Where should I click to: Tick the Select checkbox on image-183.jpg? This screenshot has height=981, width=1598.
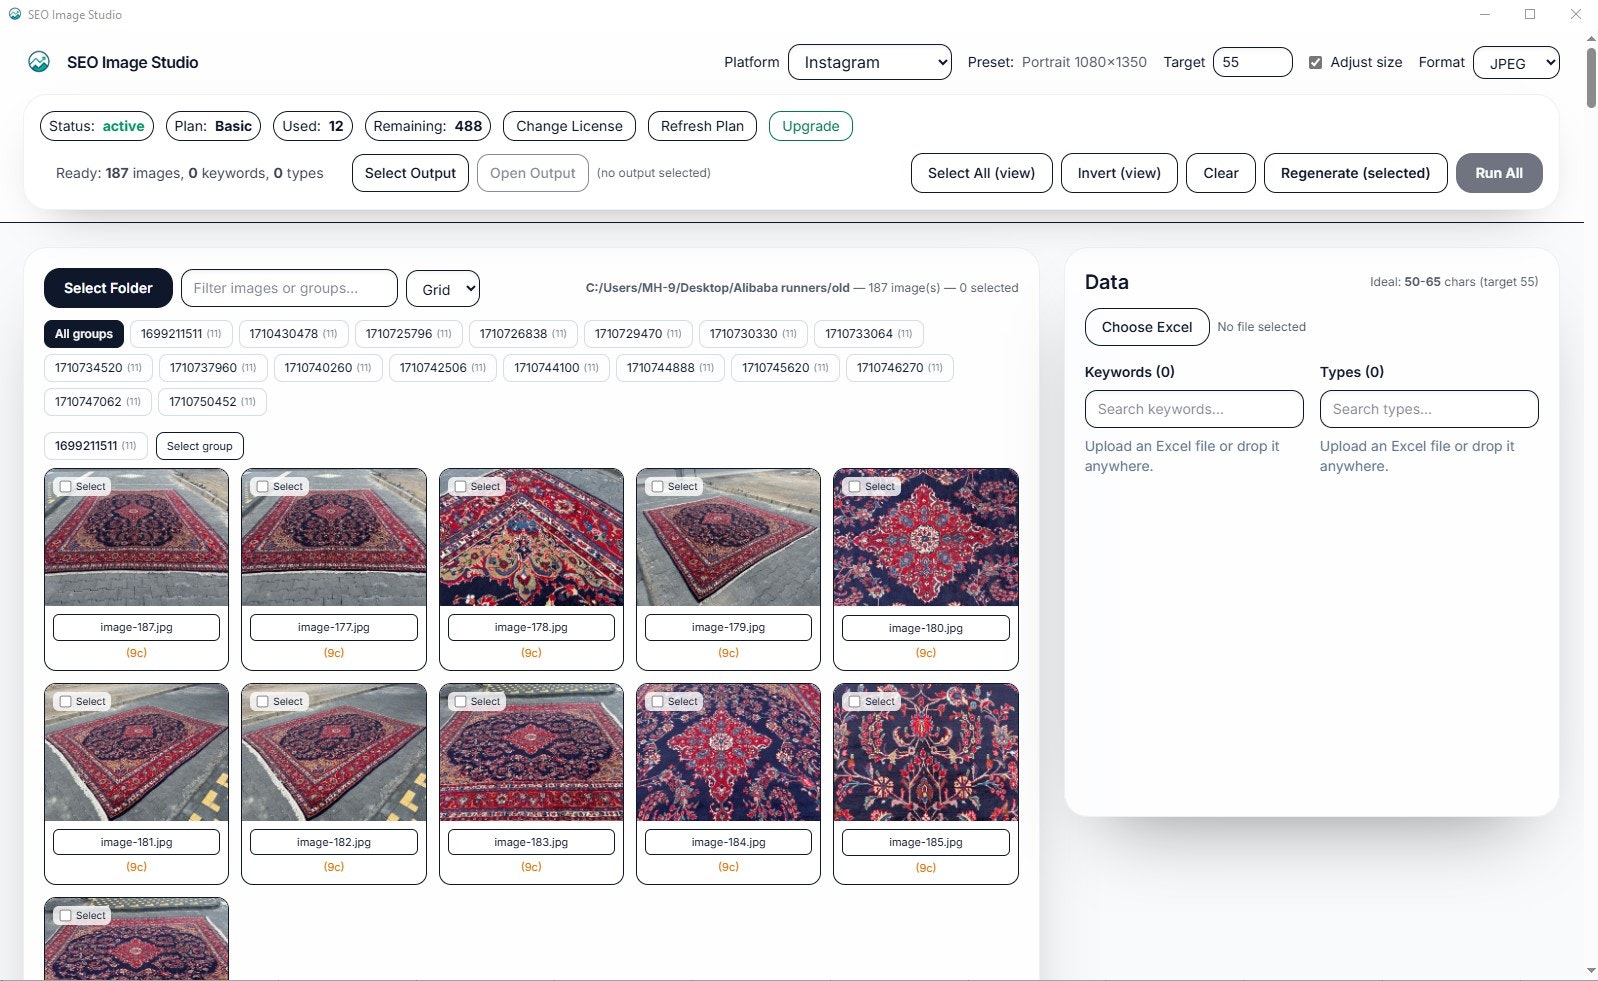click(x=461, y=702)
